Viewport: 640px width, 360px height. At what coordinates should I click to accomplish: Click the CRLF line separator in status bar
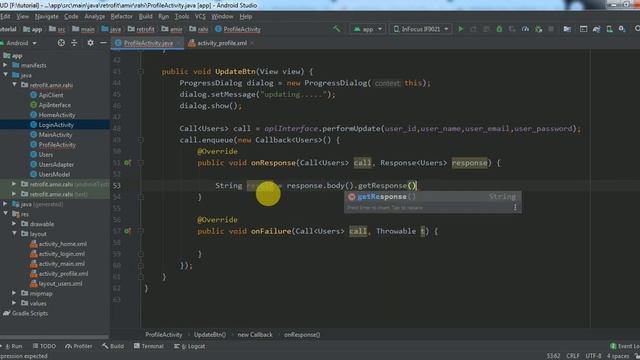pos(573,356)
